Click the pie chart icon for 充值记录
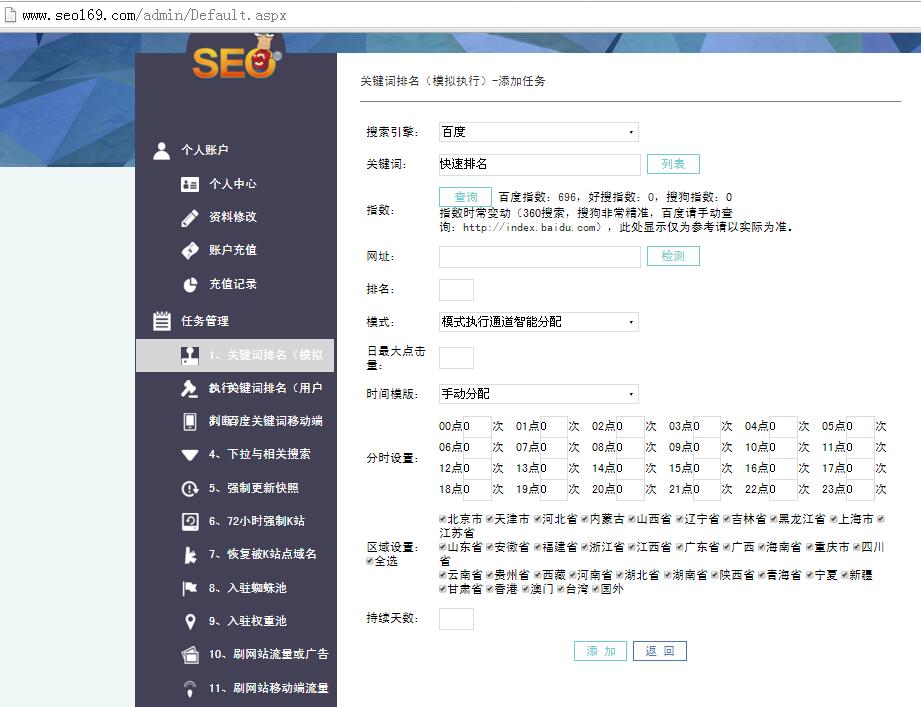 pos(190,284)
